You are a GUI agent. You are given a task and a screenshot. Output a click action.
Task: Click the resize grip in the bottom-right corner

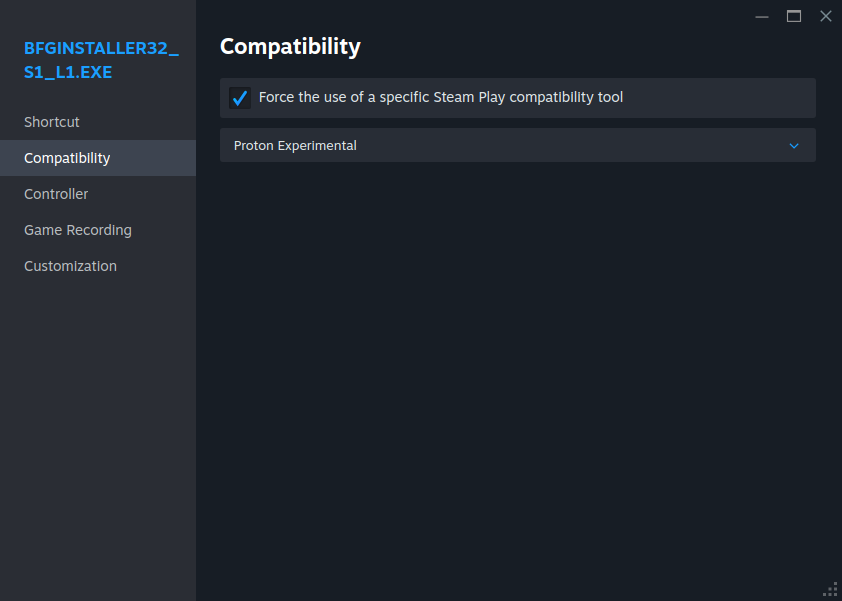830,589
